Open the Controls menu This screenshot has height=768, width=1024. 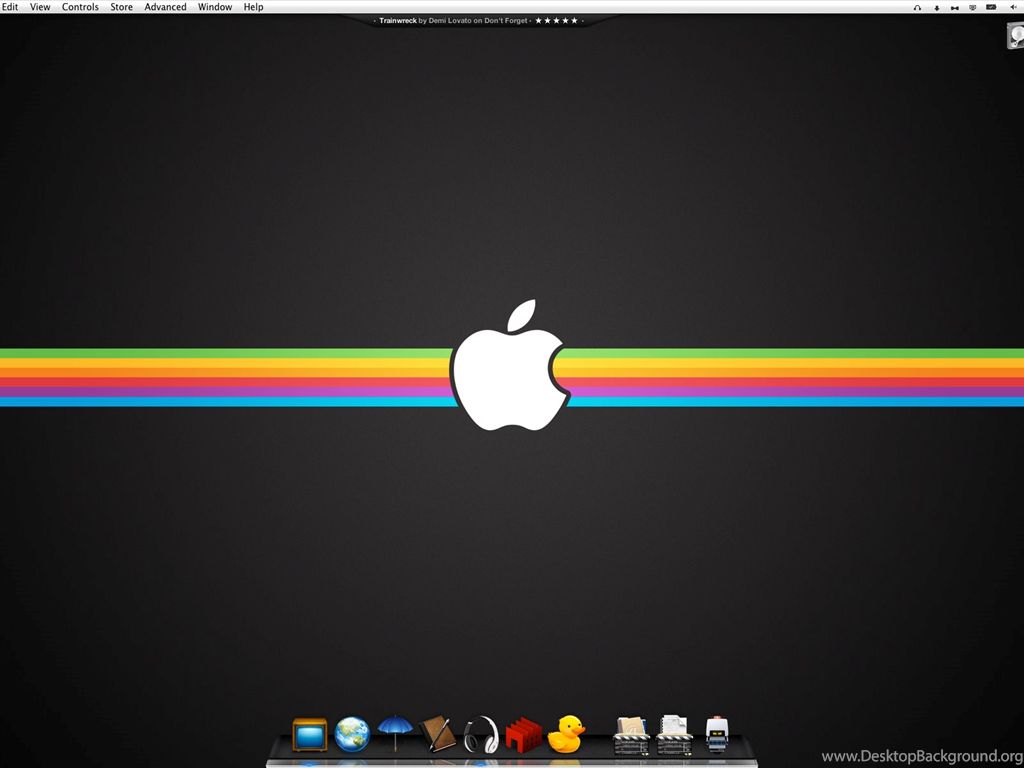(x=80, y=7)
